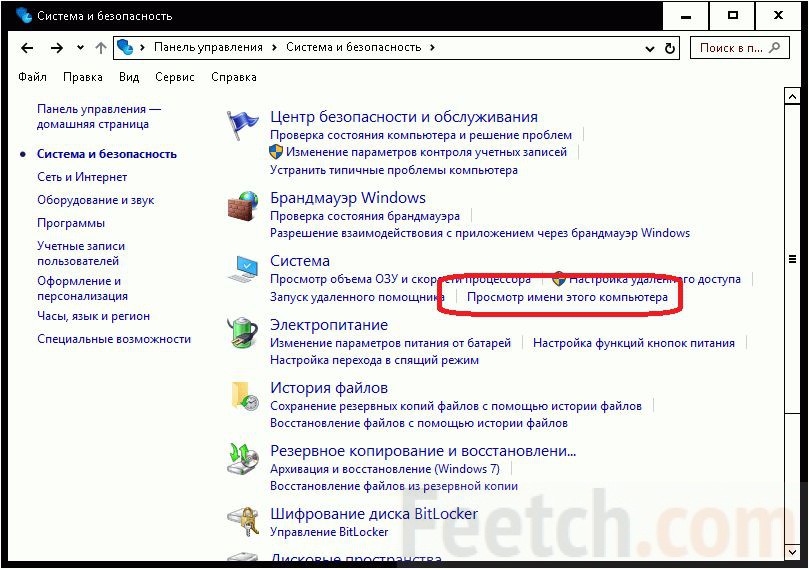Viewport: 809px width, 569px height.
Task: Click the backup and restore drive icon
Action: [x=242, y=459]
